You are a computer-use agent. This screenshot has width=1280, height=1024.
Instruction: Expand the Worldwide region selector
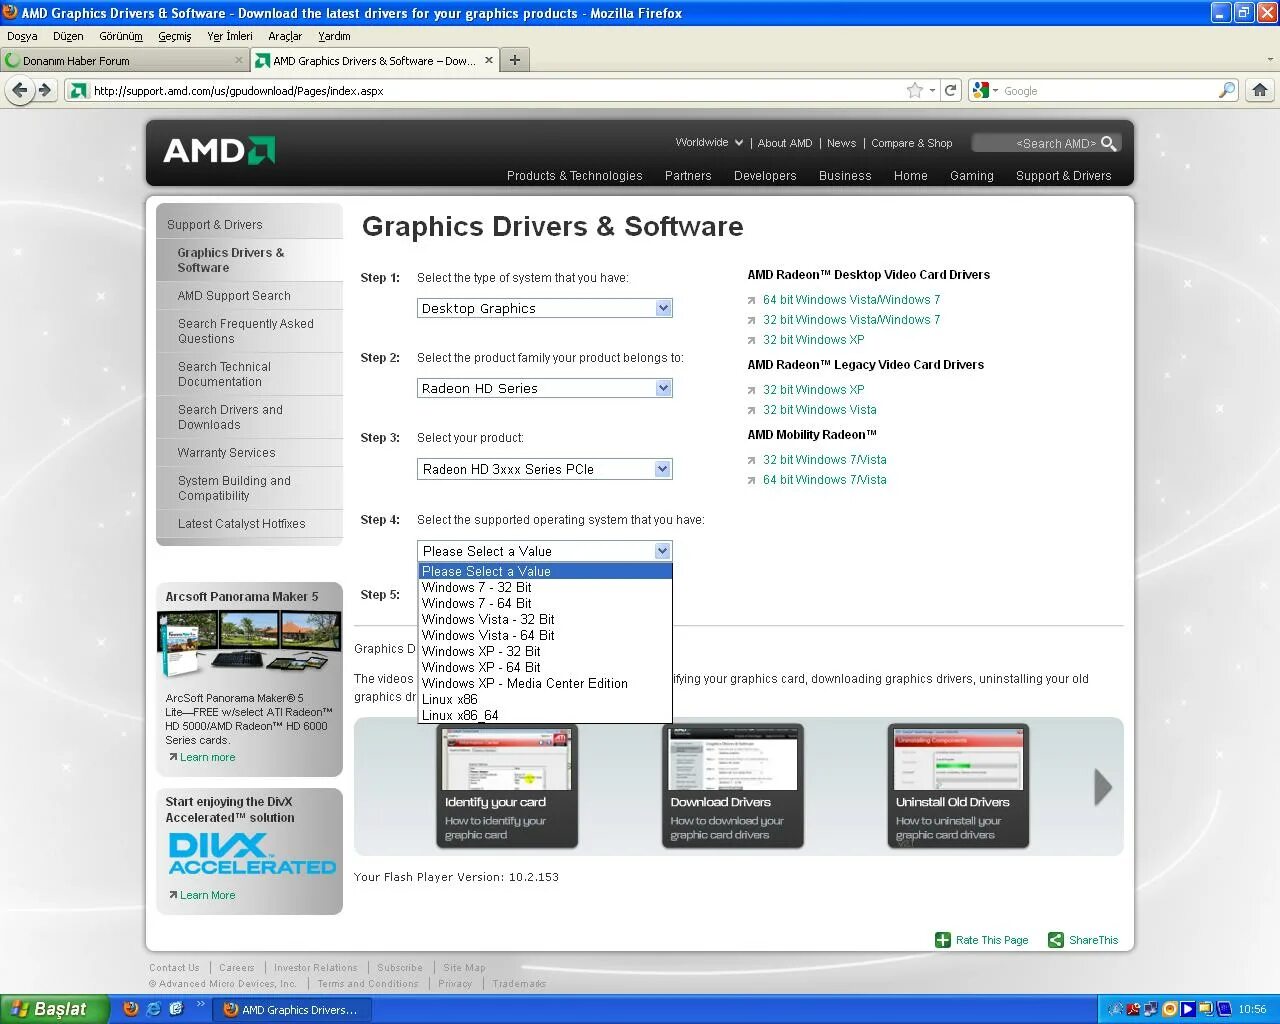point(709,142)
